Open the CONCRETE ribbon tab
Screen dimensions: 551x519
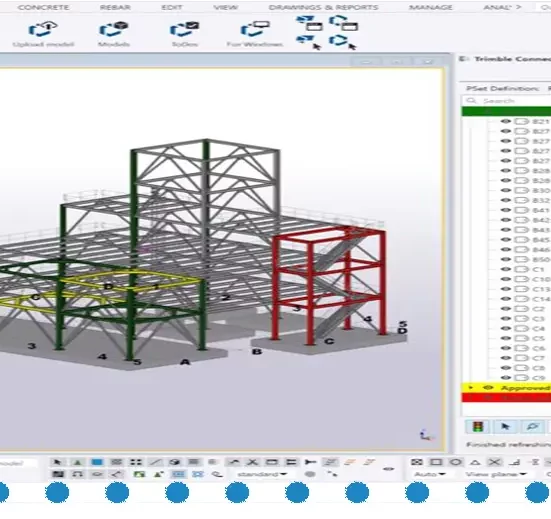coord(43,7)
